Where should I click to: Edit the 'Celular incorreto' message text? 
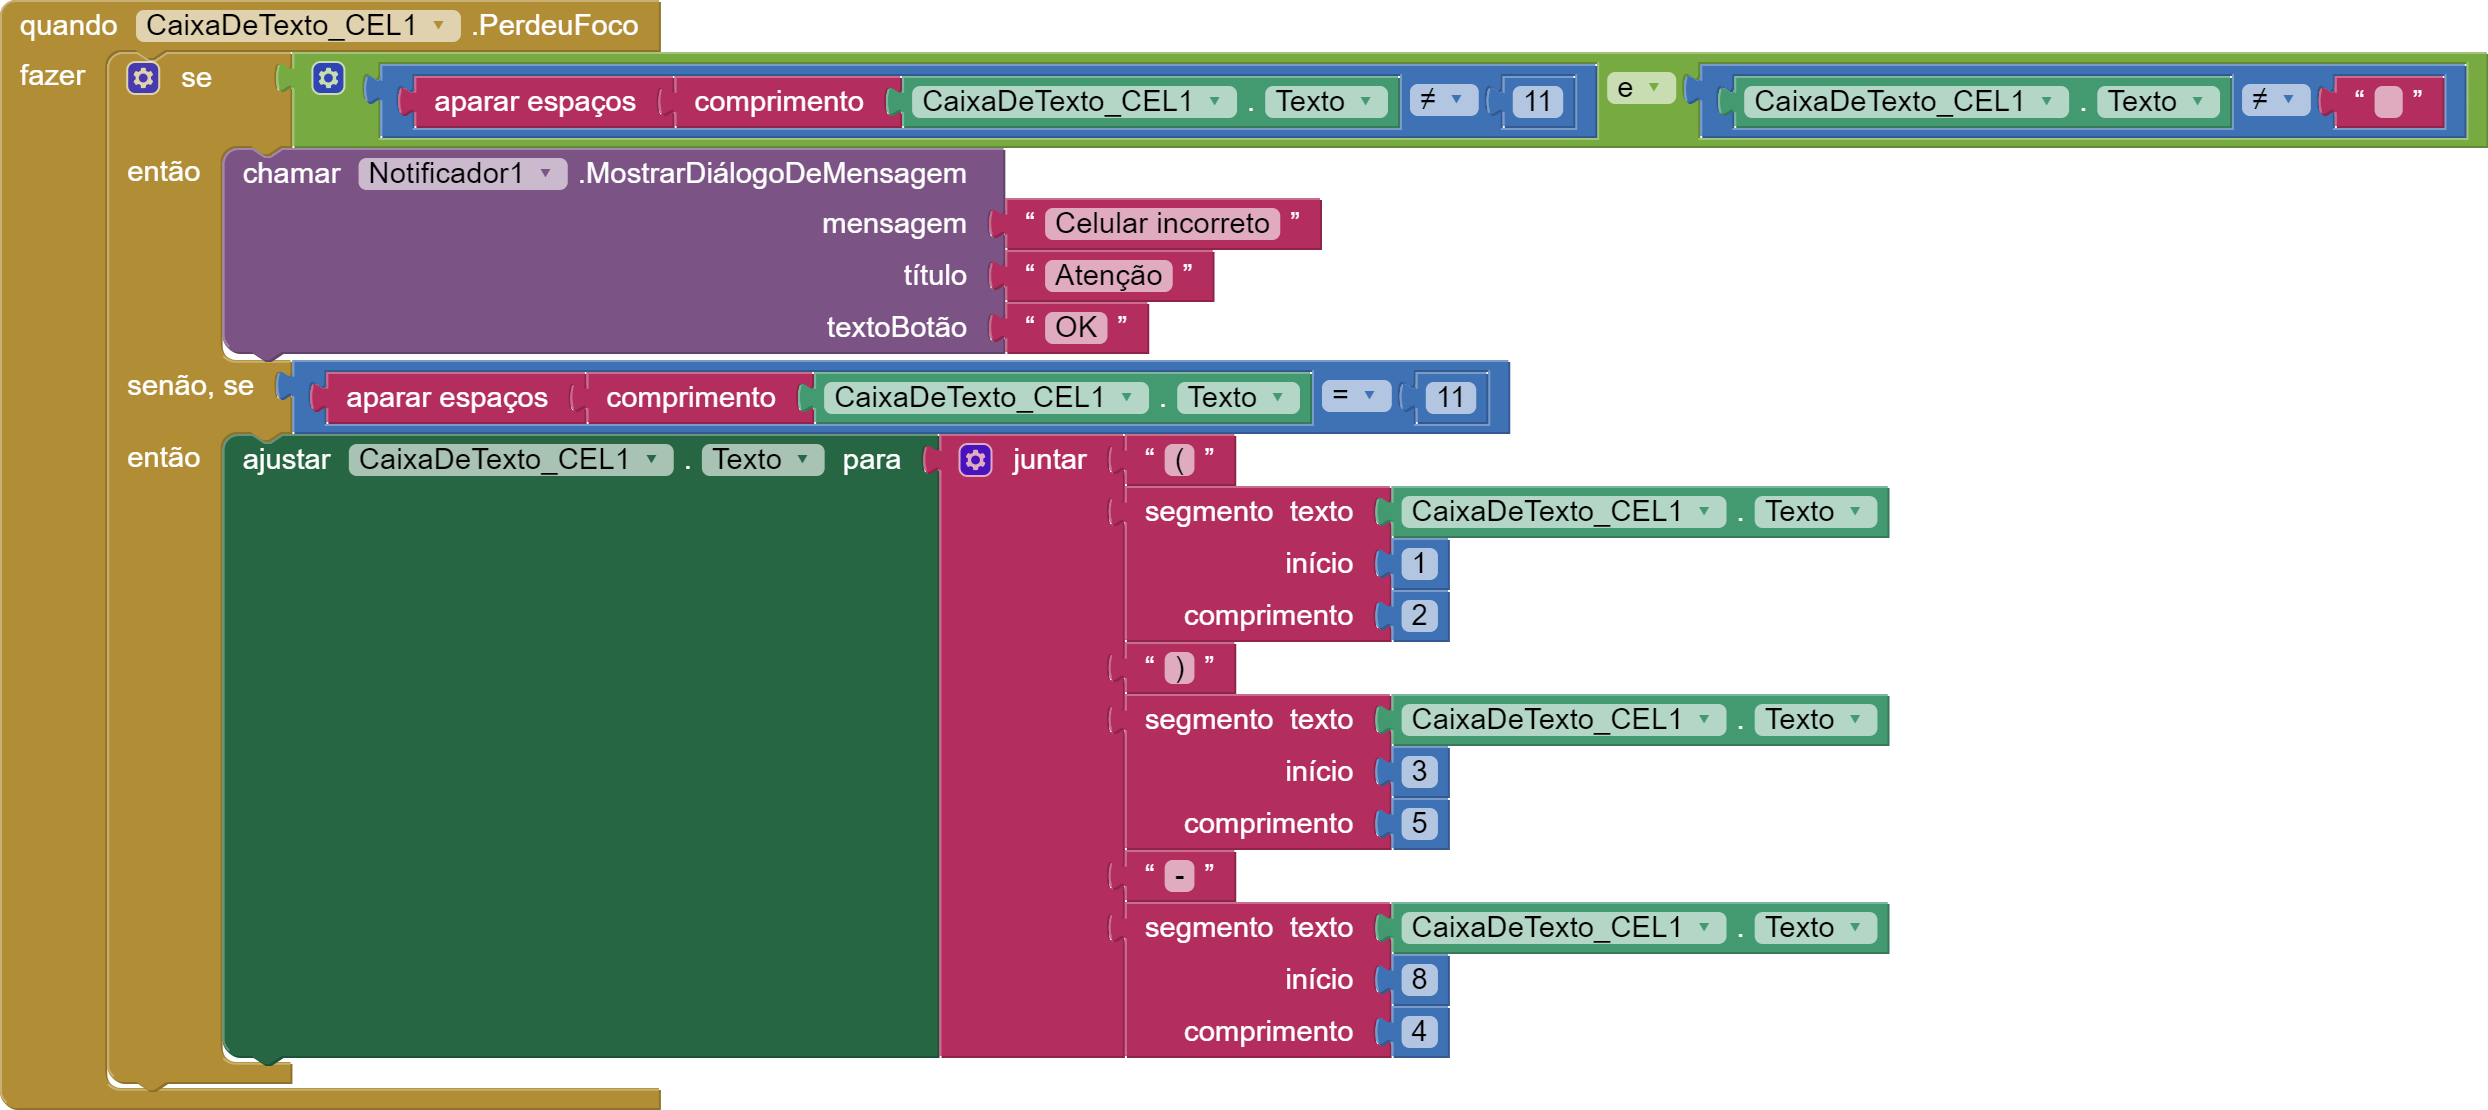click(x=1161, y=224)
